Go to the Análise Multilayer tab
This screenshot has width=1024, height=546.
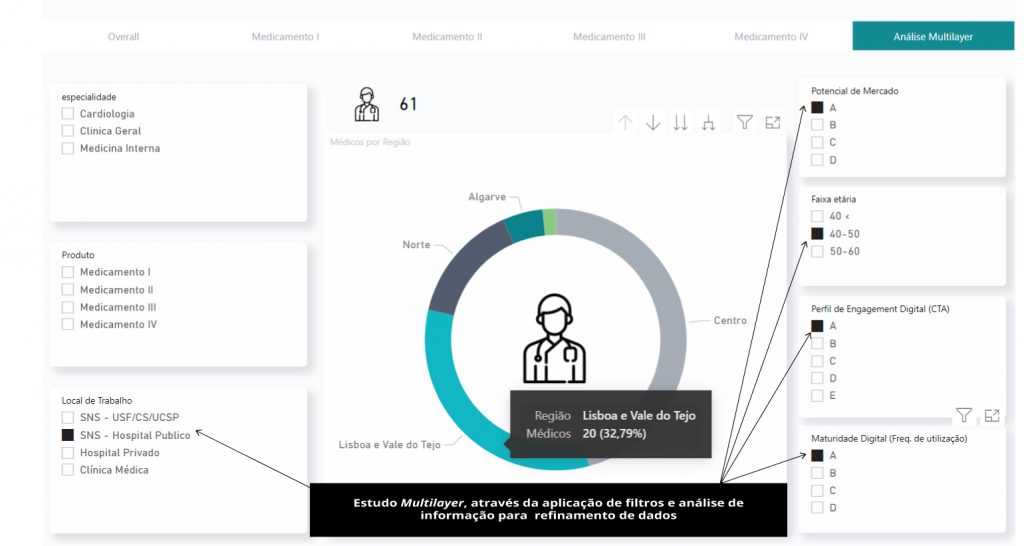pyautogui.click(x=932, y=37)
